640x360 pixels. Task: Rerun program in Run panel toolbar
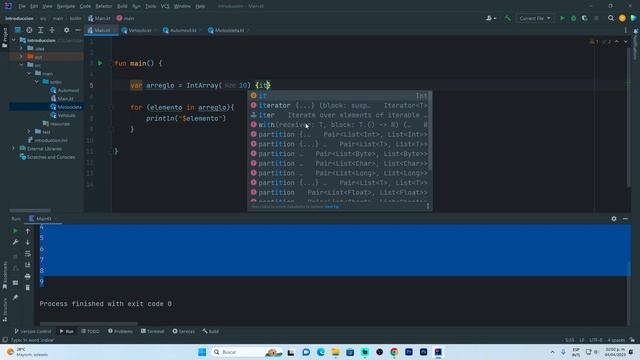(x=16, y=231)
